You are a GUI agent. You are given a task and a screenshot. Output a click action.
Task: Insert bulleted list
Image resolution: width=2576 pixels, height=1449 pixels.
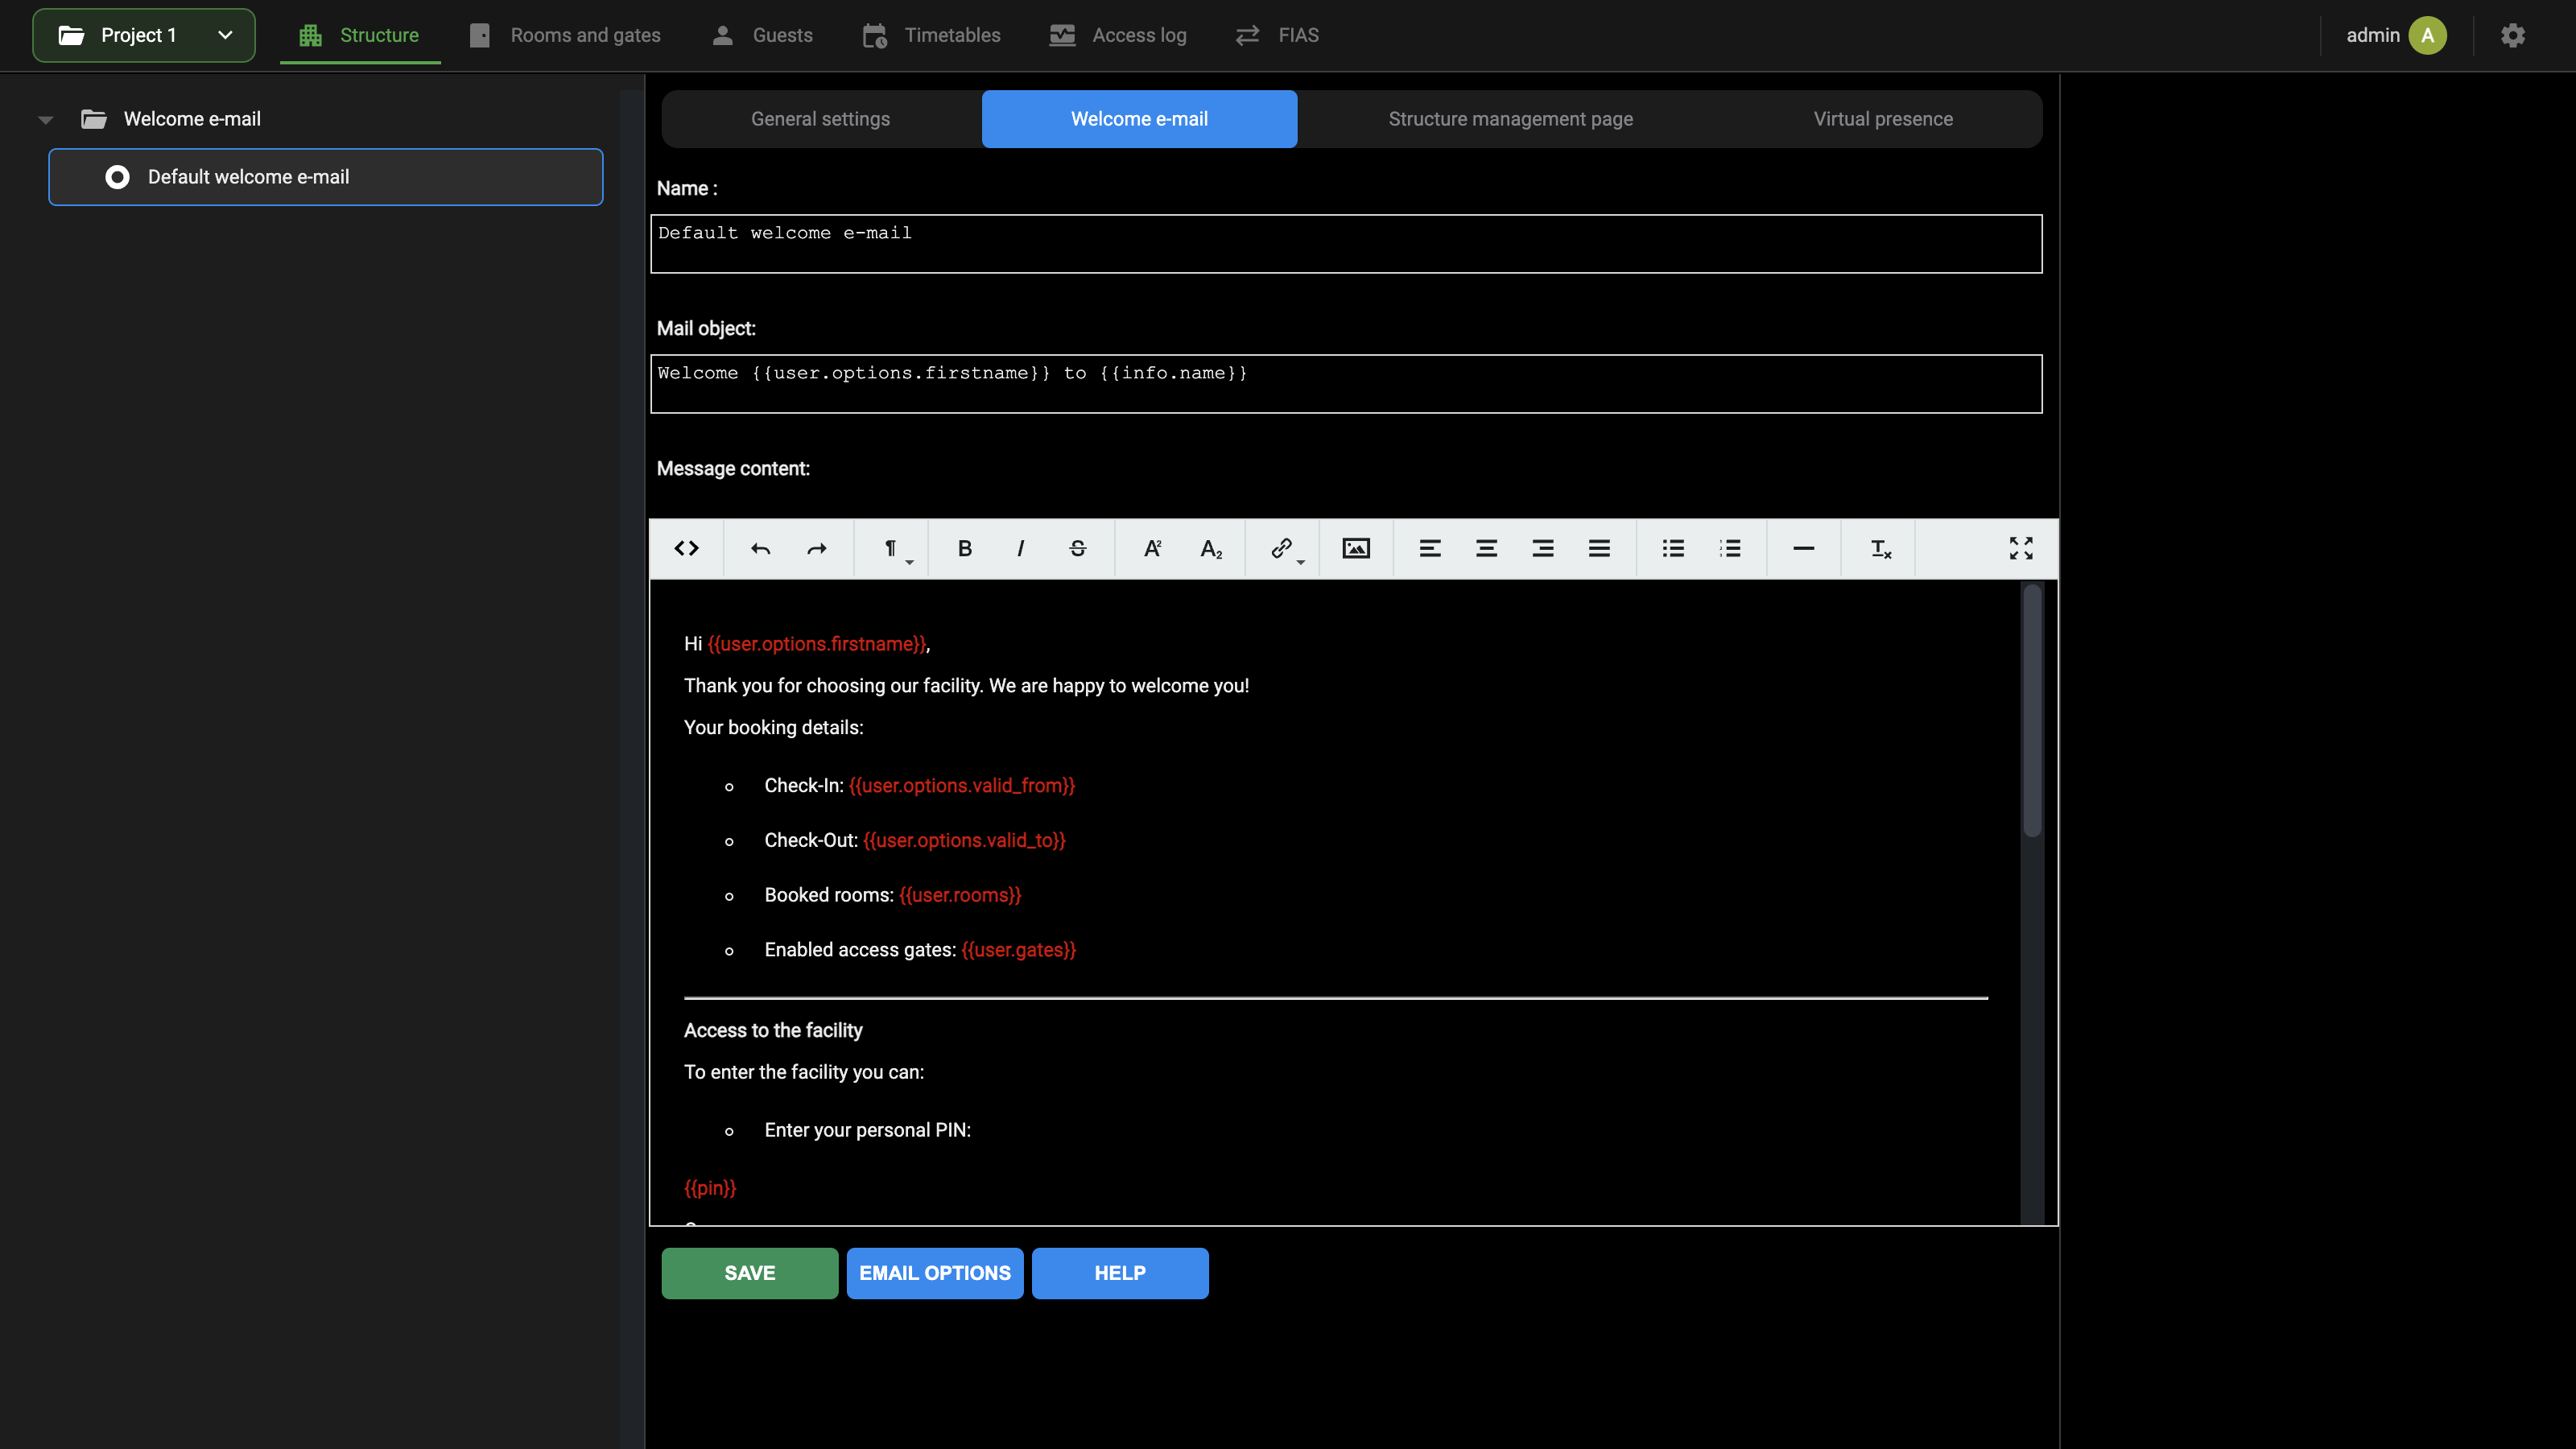point(1674,548)
